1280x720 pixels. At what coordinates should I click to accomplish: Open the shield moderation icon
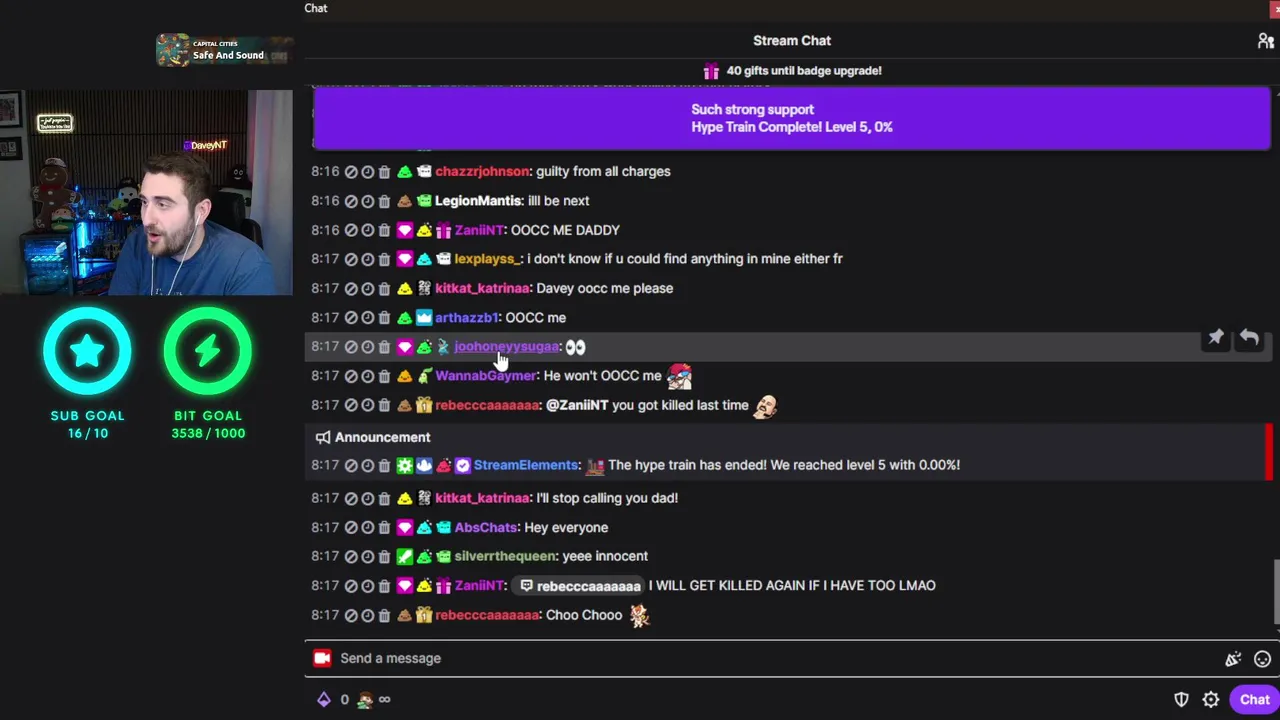click(1181, 700)
